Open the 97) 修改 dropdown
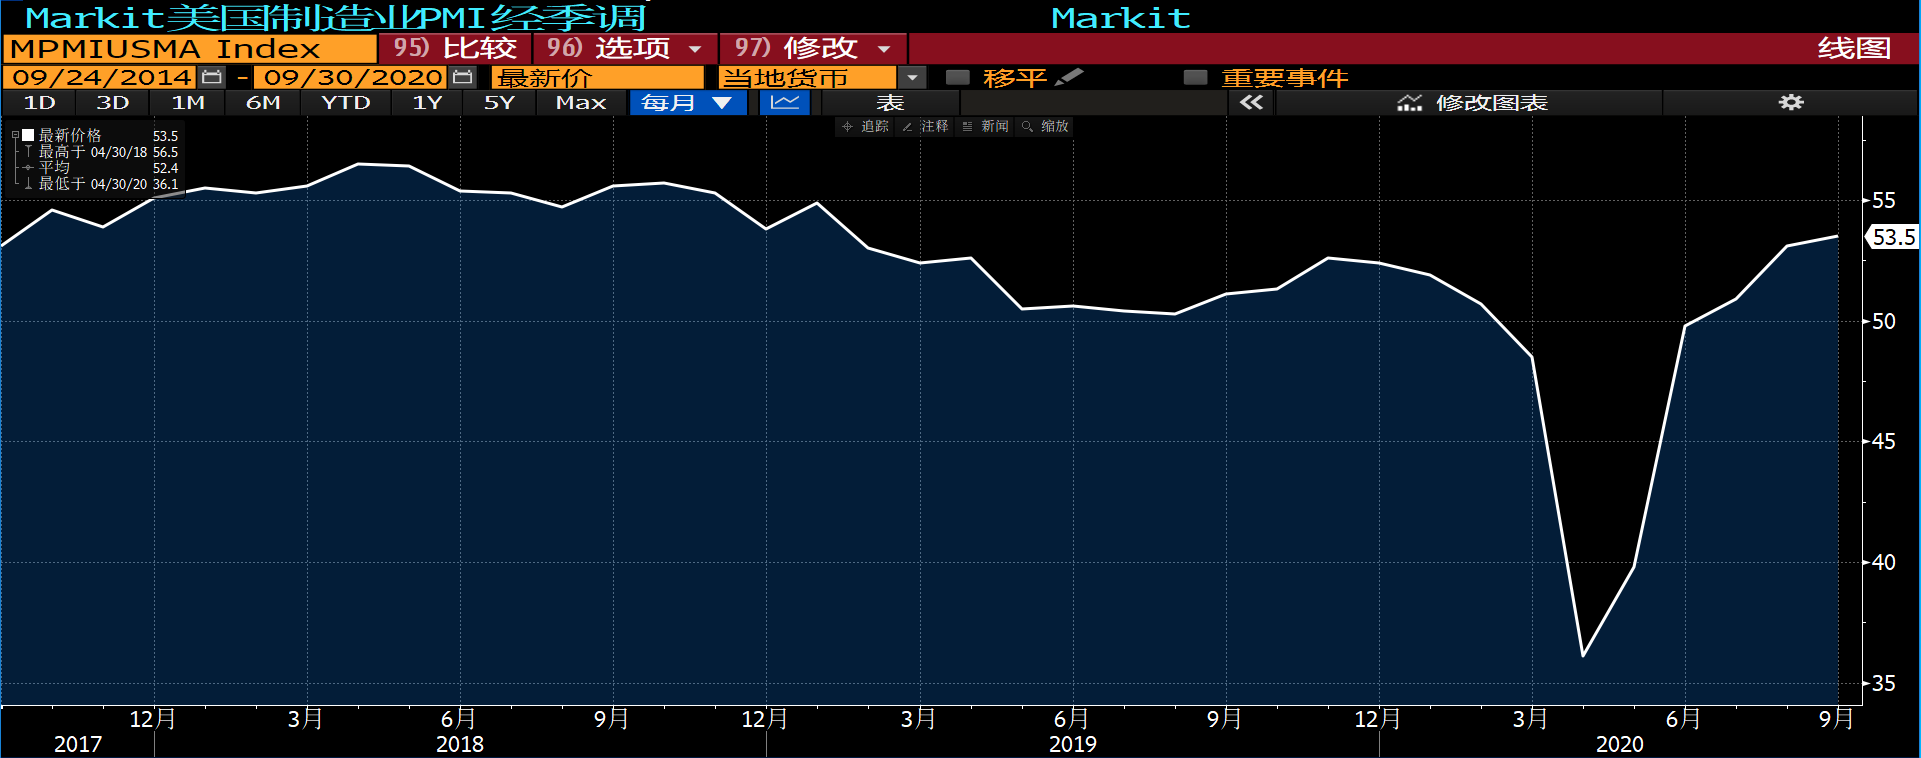The width and height of the screenshot is (1921, 758). [813, 48]
